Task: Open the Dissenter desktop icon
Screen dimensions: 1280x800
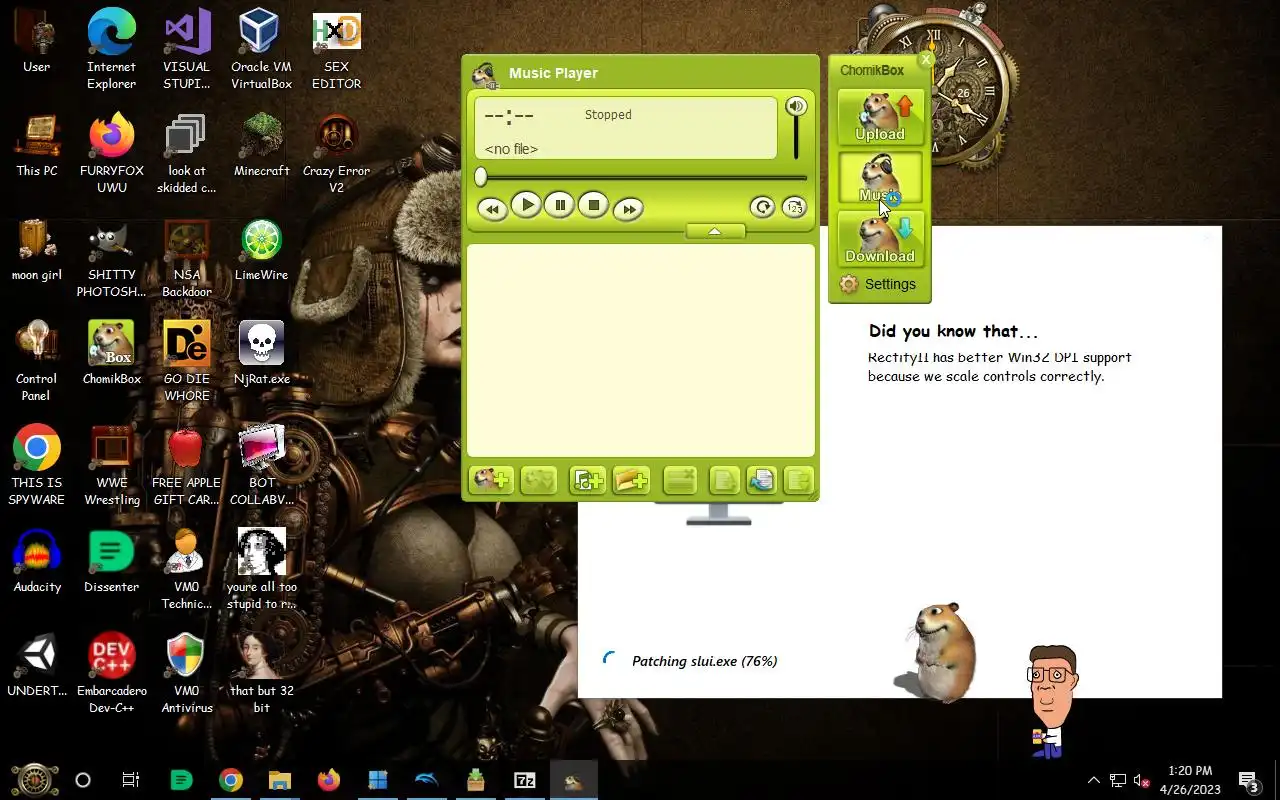Action: pos(112,561)
